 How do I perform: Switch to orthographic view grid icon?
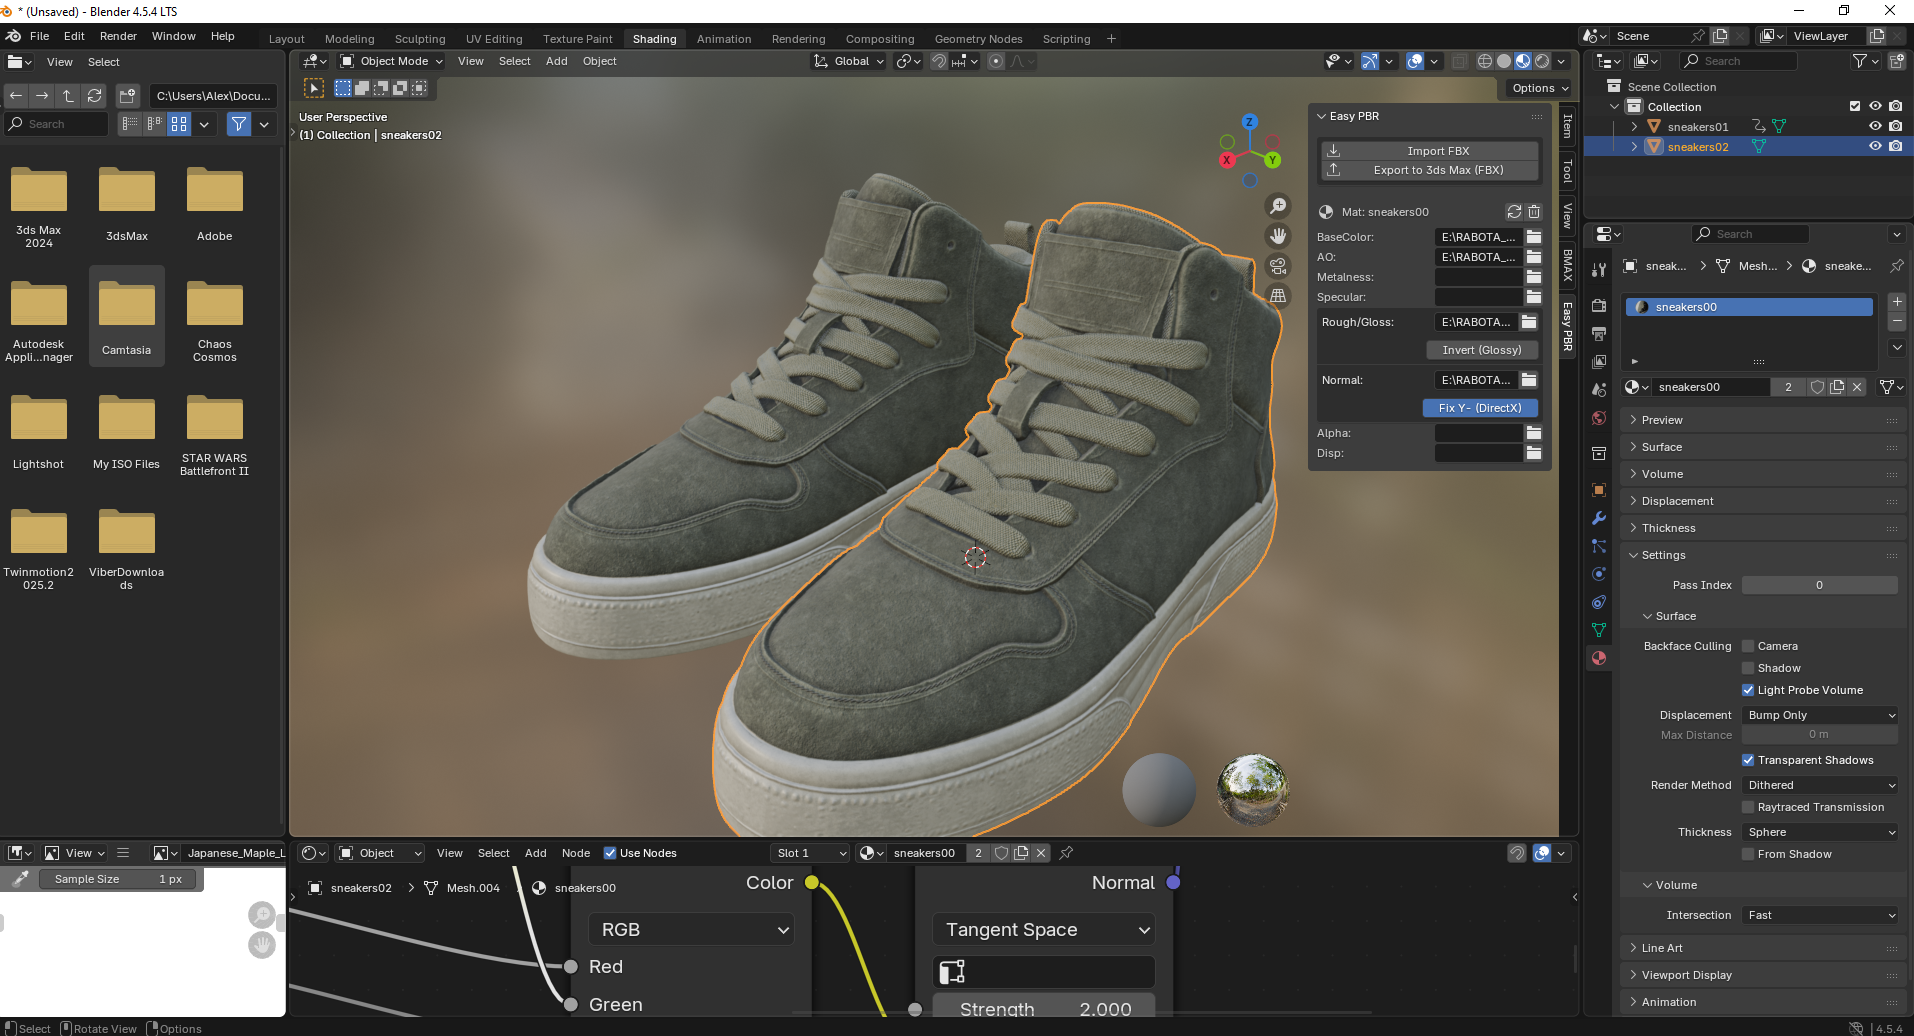coord(1278,296)
